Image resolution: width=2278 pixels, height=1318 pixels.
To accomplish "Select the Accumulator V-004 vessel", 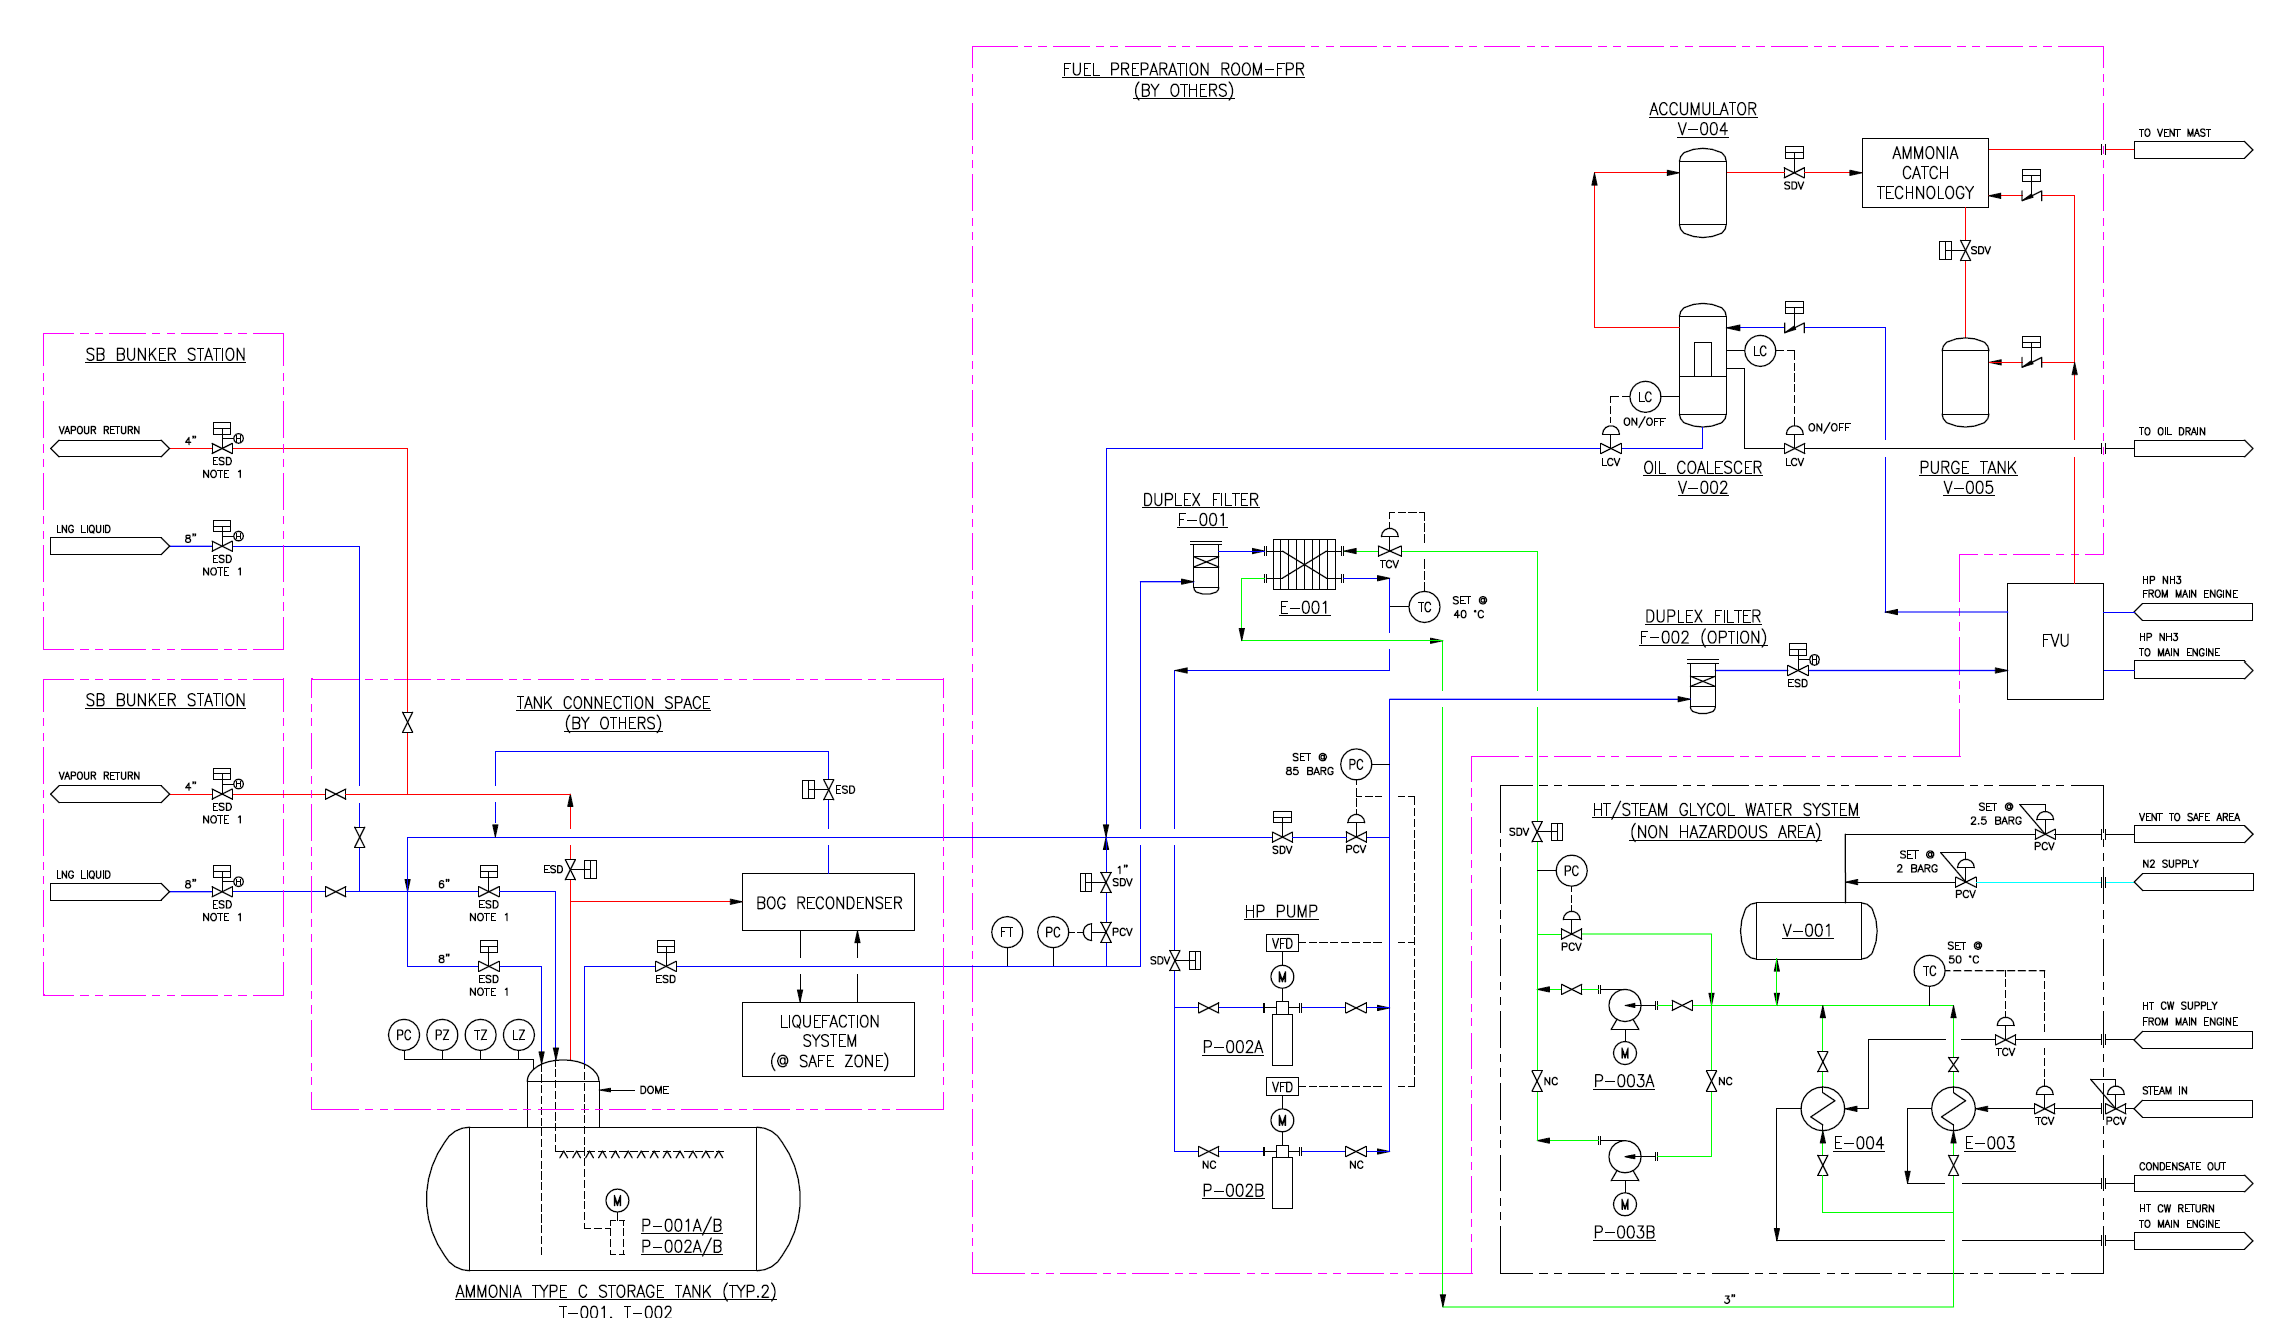I will (x=1702, y=193).
